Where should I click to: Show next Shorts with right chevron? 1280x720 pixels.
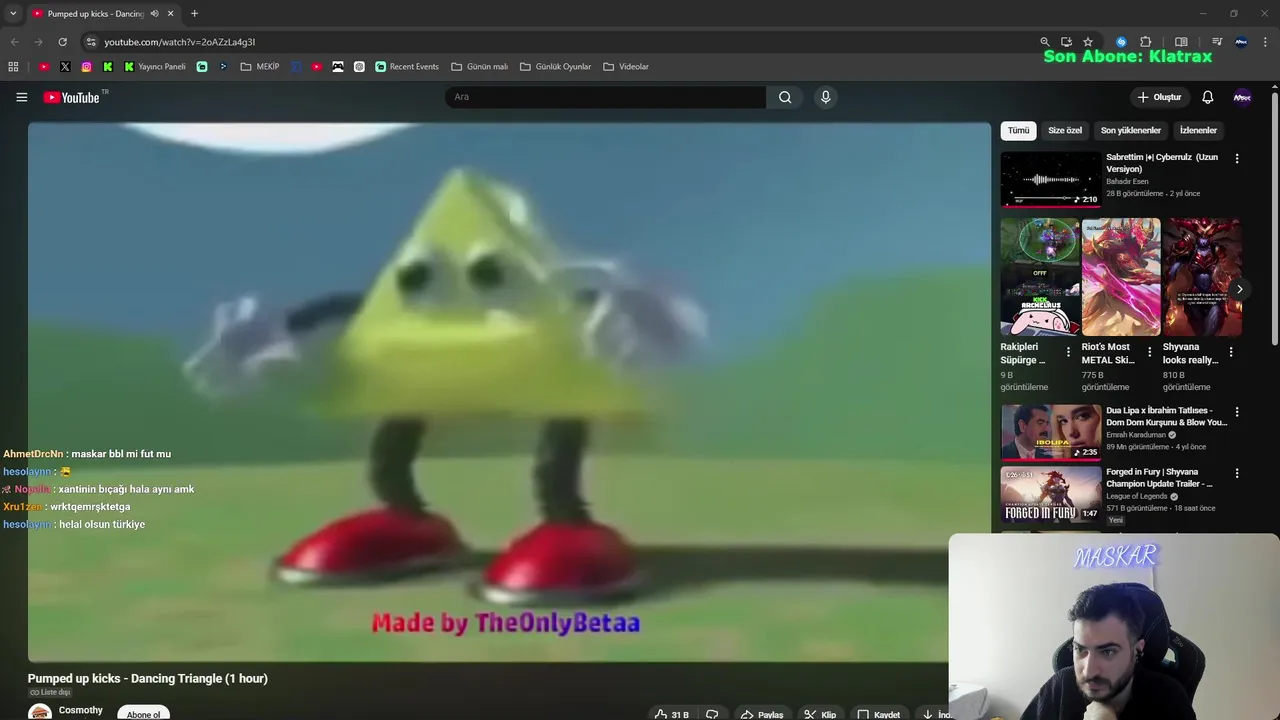(x=1239, y=289)
